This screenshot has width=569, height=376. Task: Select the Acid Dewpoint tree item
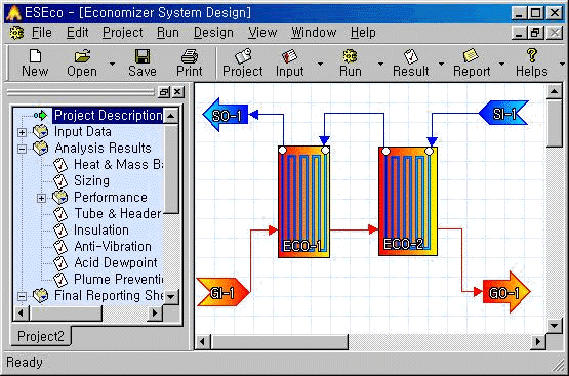(116, 262)
